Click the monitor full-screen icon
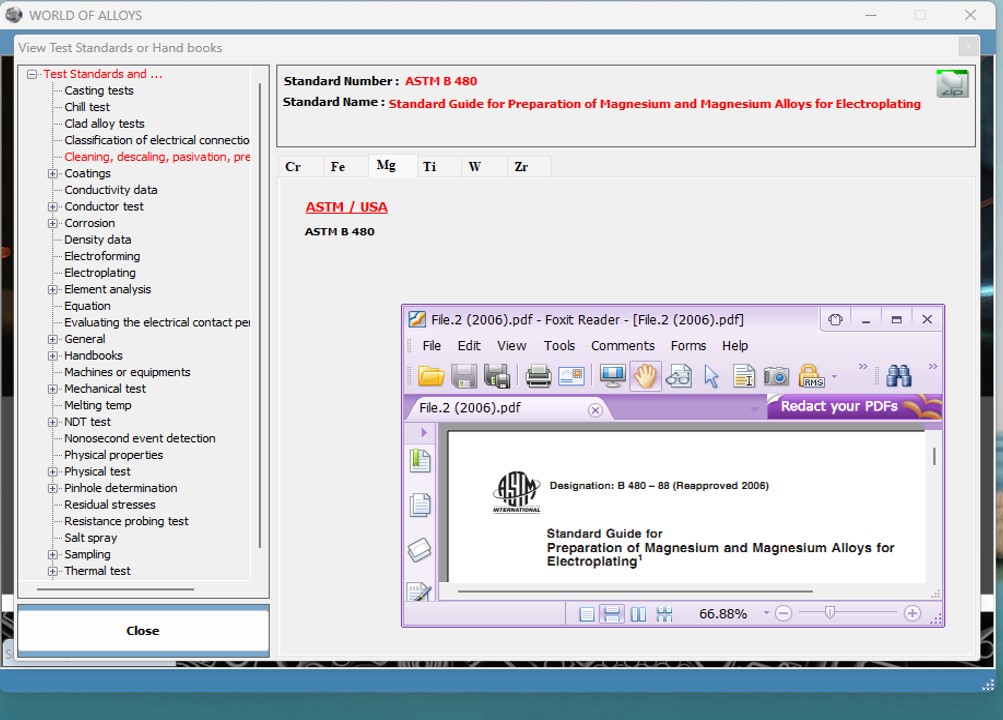1003x720 pixels. (x=612, y=376)
